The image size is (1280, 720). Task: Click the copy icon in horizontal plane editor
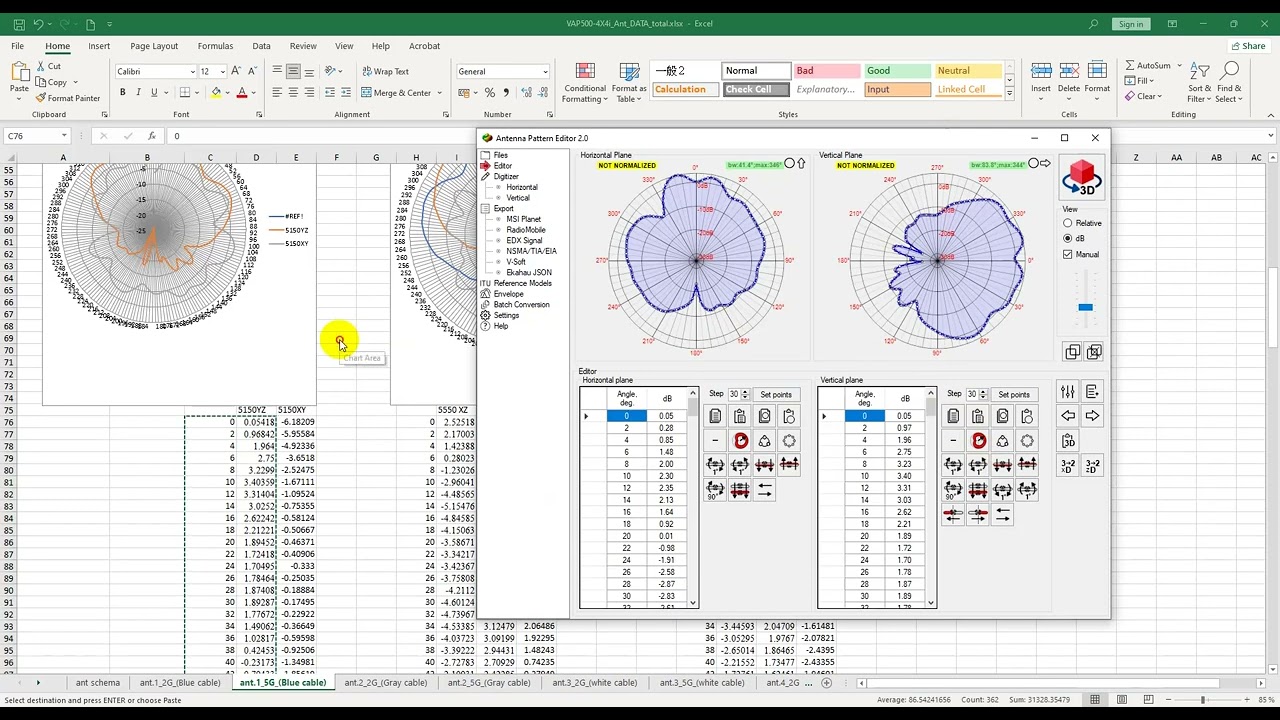(x=715, y=416)
